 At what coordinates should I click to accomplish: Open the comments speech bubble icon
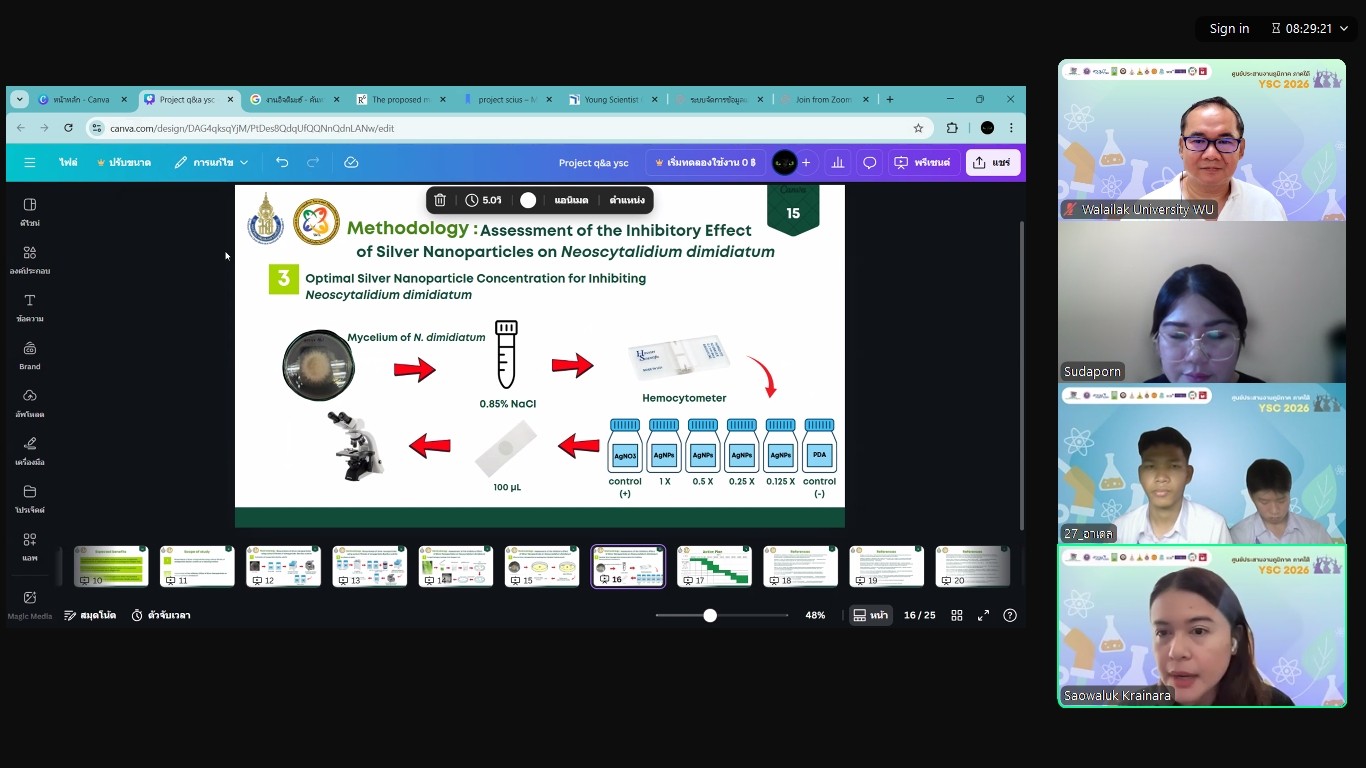[x=870, y=162]
